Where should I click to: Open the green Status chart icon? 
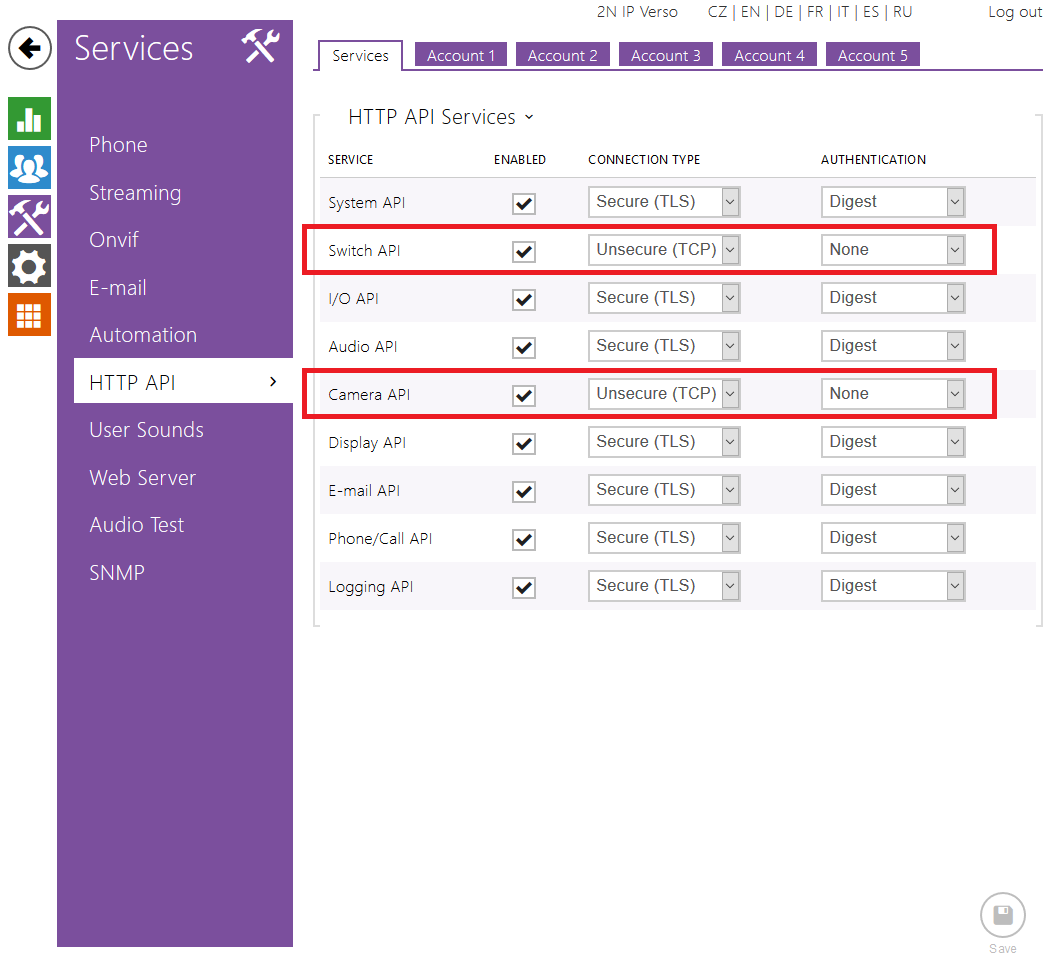tap(29, 118)
